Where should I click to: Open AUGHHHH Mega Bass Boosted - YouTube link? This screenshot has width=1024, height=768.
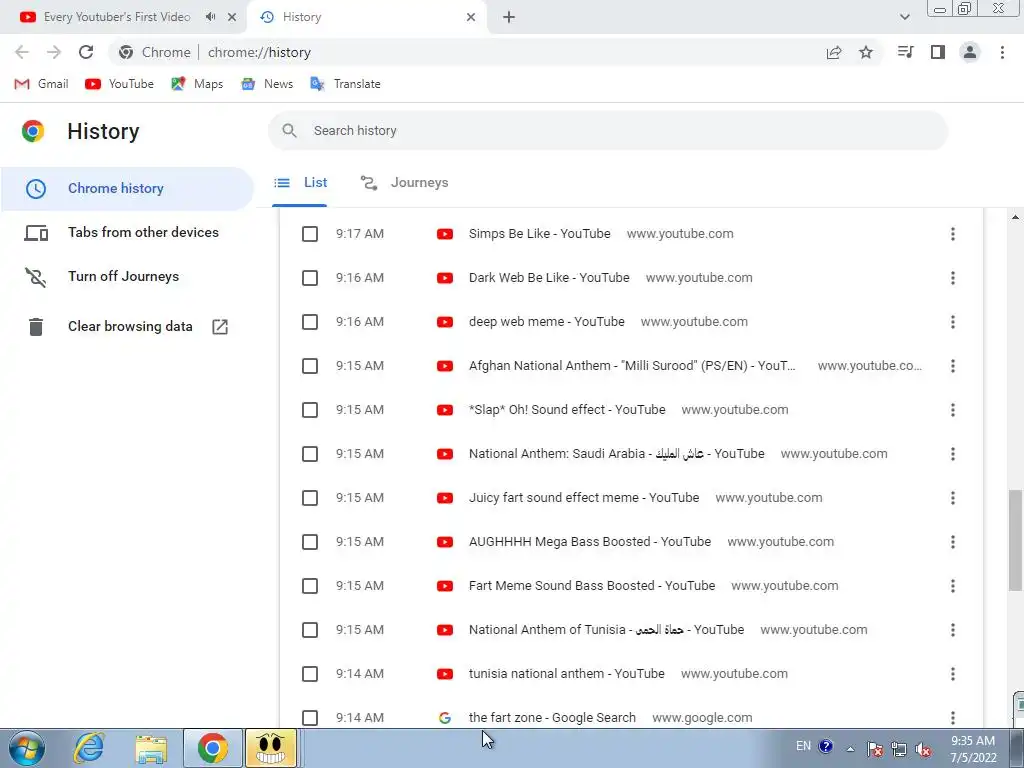pos(590,542)
